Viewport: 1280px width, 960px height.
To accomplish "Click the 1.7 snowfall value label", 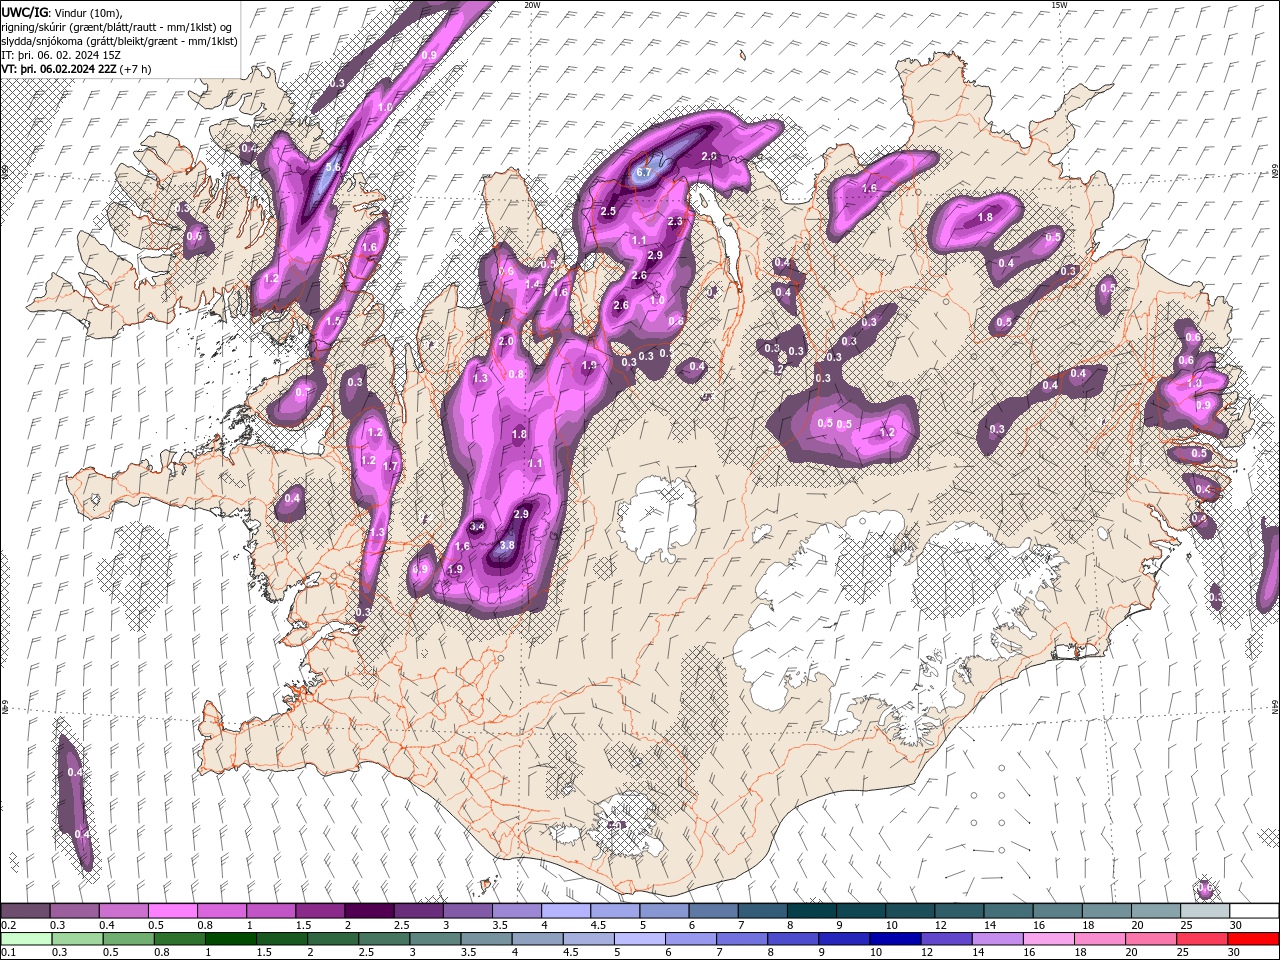I will point(391,465).
